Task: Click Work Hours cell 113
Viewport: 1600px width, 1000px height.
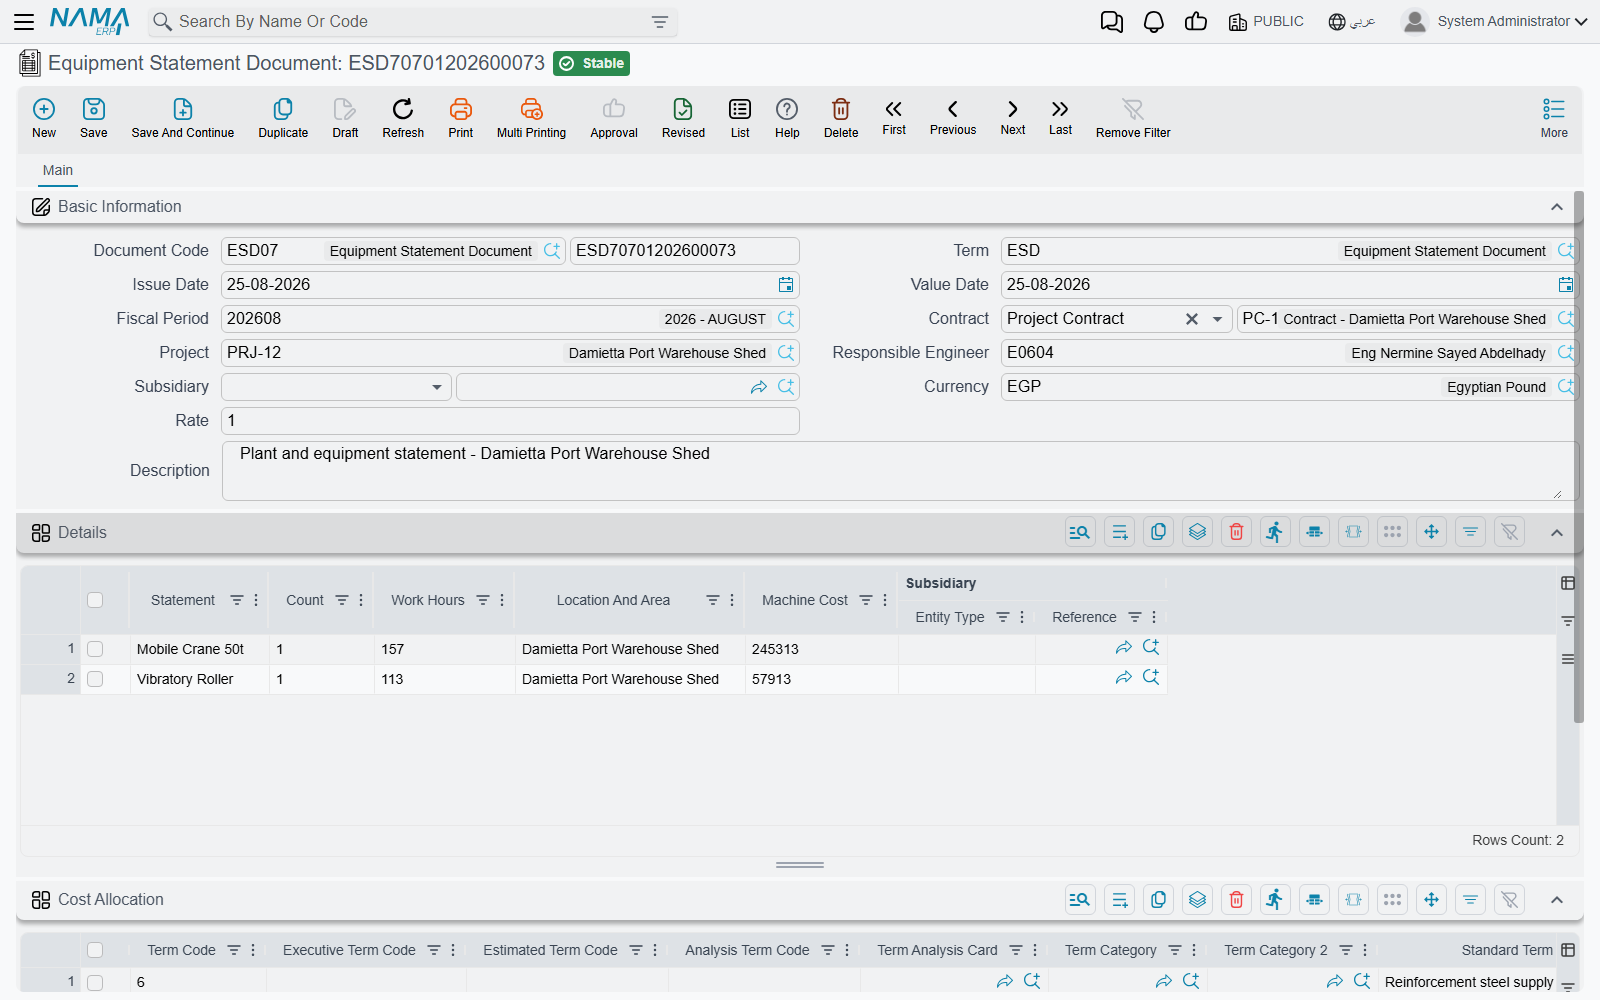Action: point(445,679)
